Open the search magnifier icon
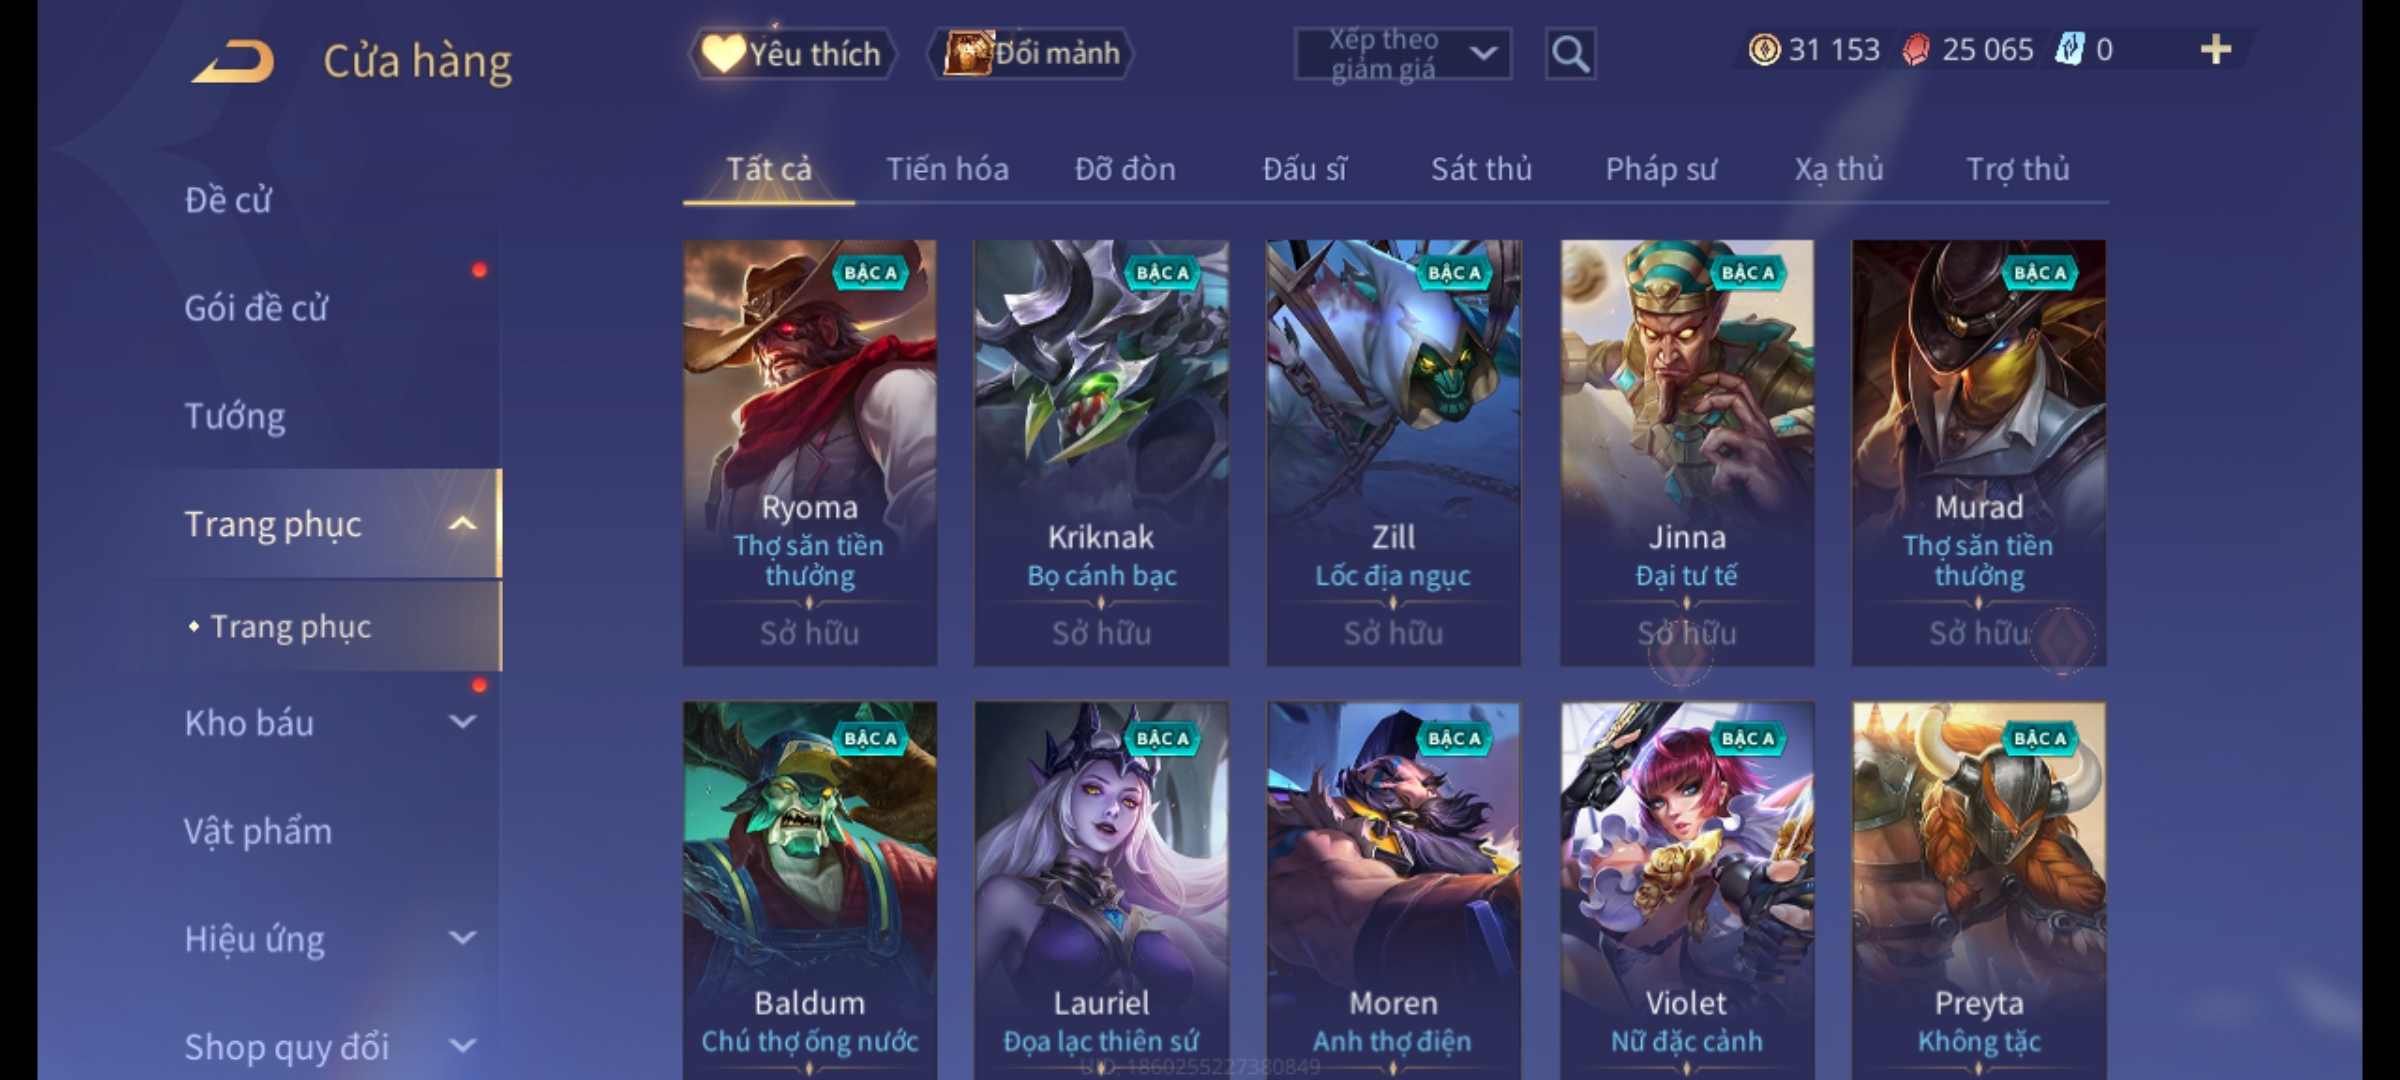 tap(1570, 54)
